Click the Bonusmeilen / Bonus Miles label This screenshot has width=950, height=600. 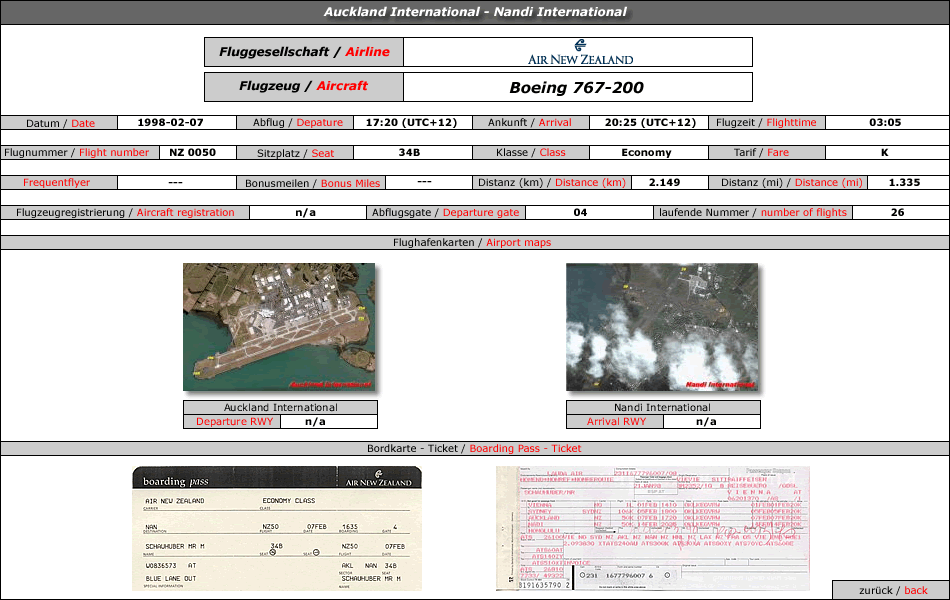(311, 183)
